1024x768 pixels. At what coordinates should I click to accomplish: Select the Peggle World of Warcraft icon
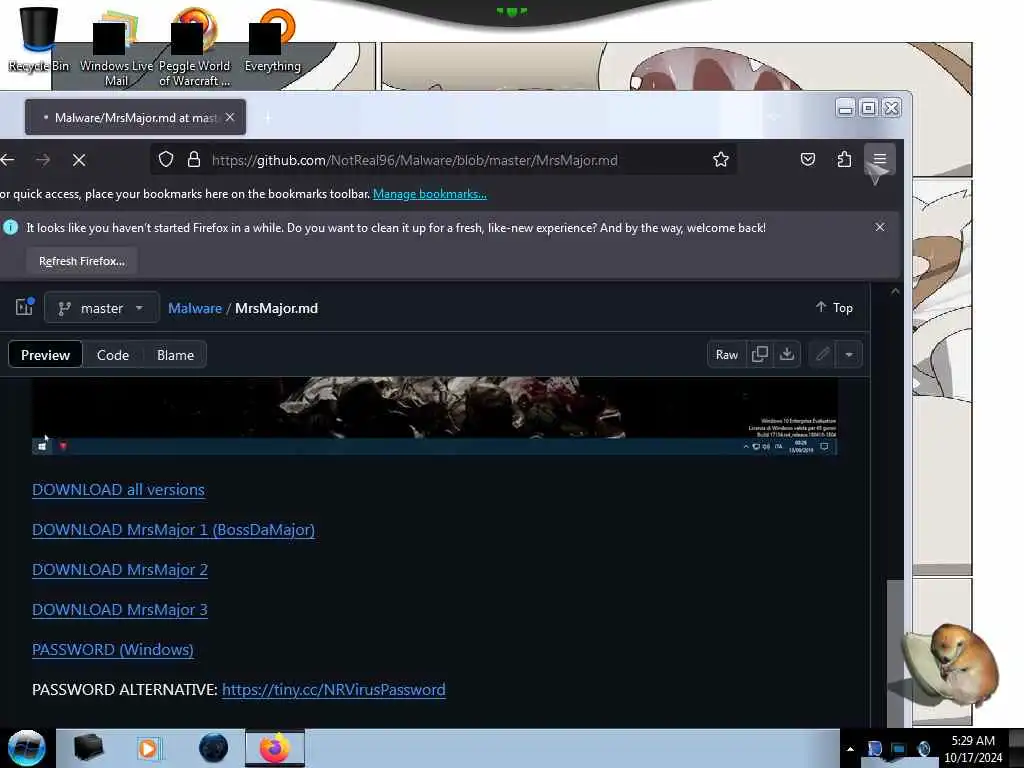(x=194, y=49)
